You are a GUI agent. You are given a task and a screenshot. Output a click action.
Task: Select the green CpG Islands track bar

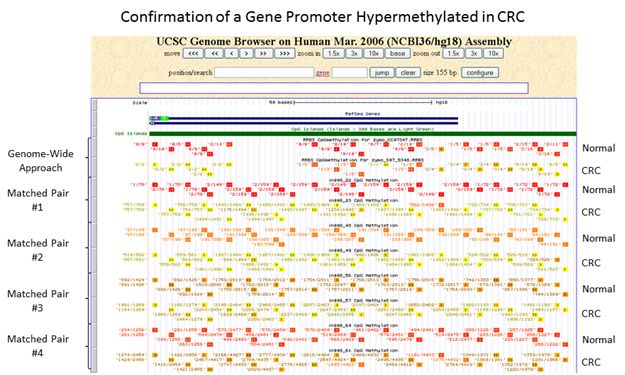(363, 134)
